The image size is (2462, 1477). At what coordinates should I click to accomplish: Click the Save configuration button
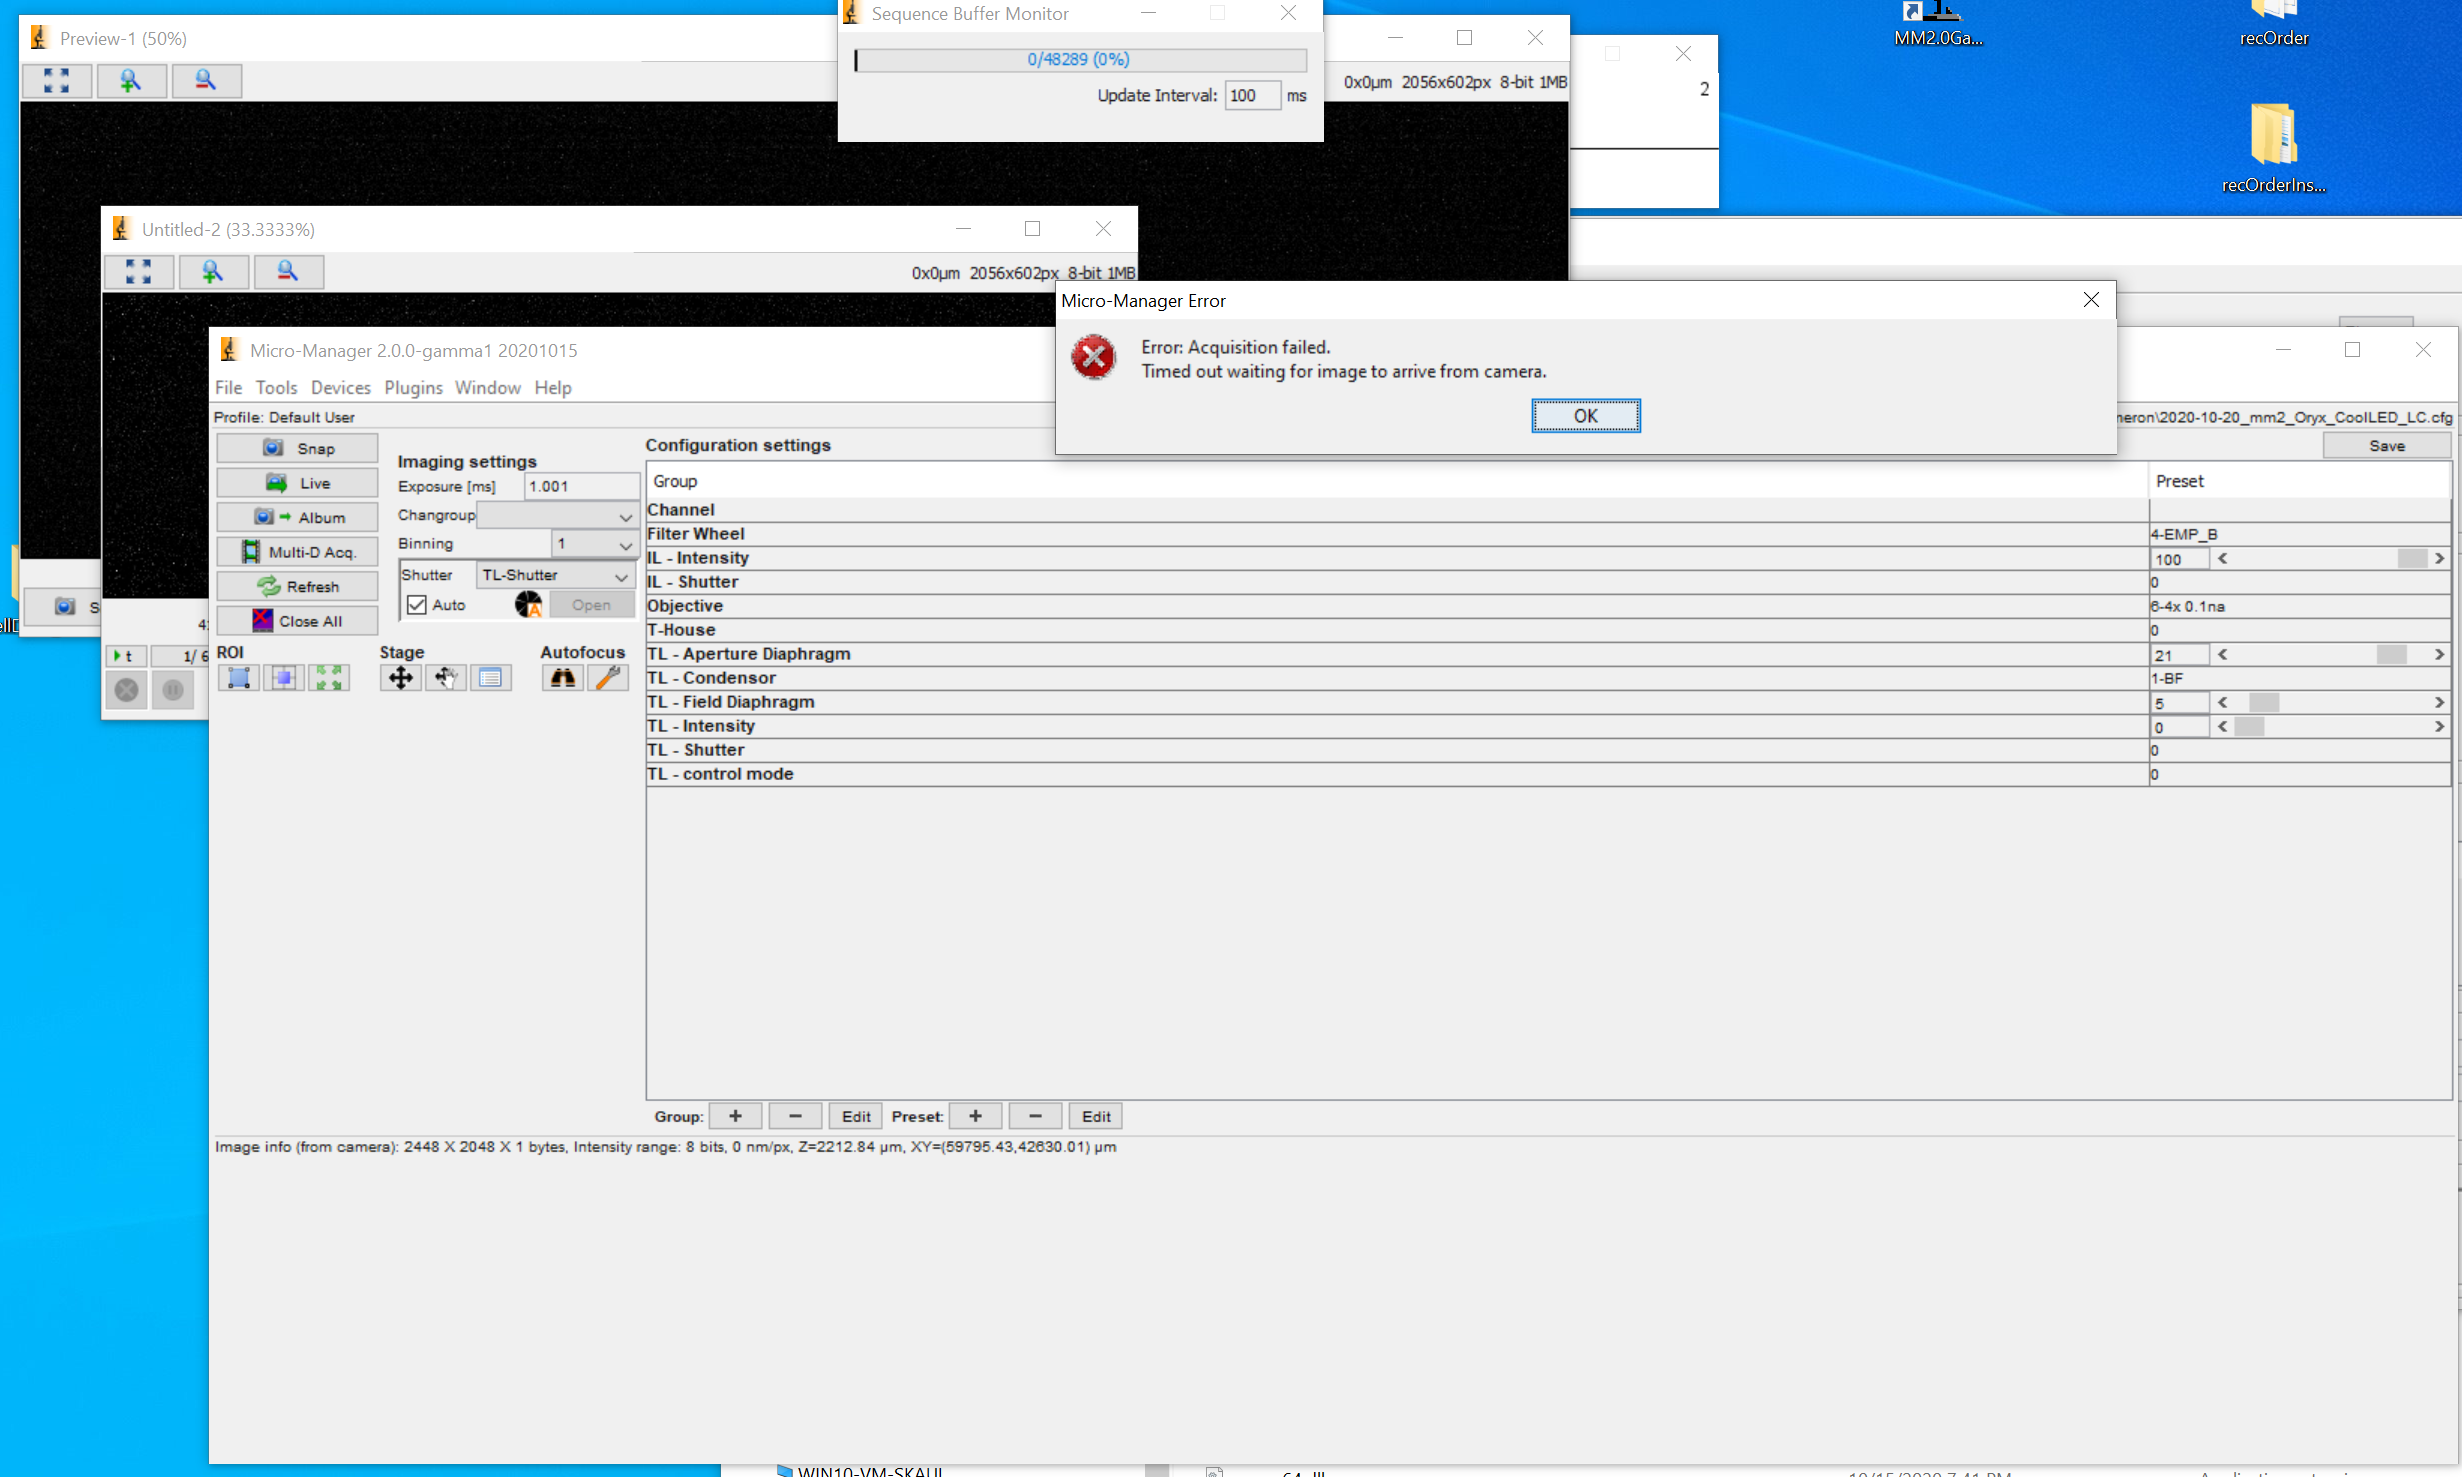pos(2386,446)
